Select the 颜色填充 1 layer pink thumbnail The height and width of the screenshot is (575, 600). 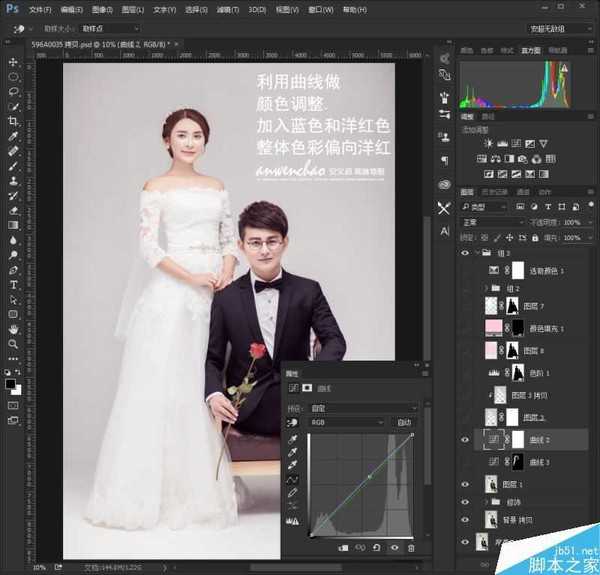[492, 328]
